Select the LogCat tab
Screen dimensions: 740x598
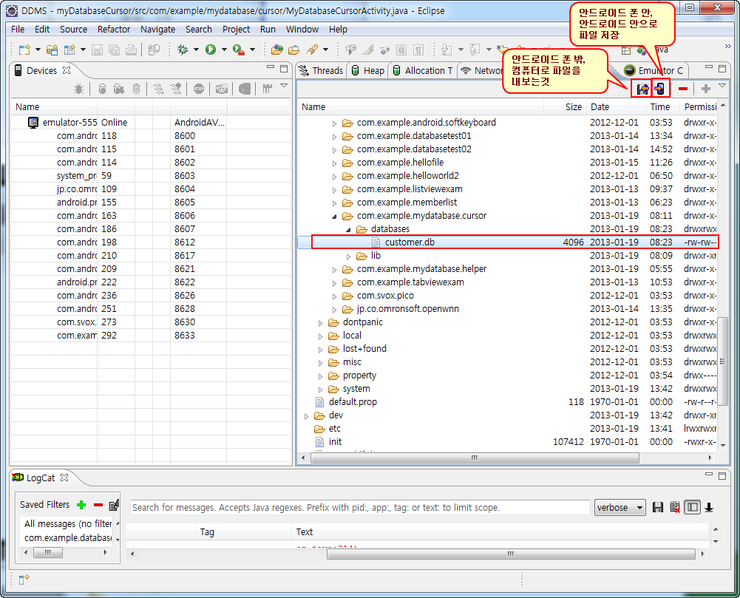pos(40,478)
